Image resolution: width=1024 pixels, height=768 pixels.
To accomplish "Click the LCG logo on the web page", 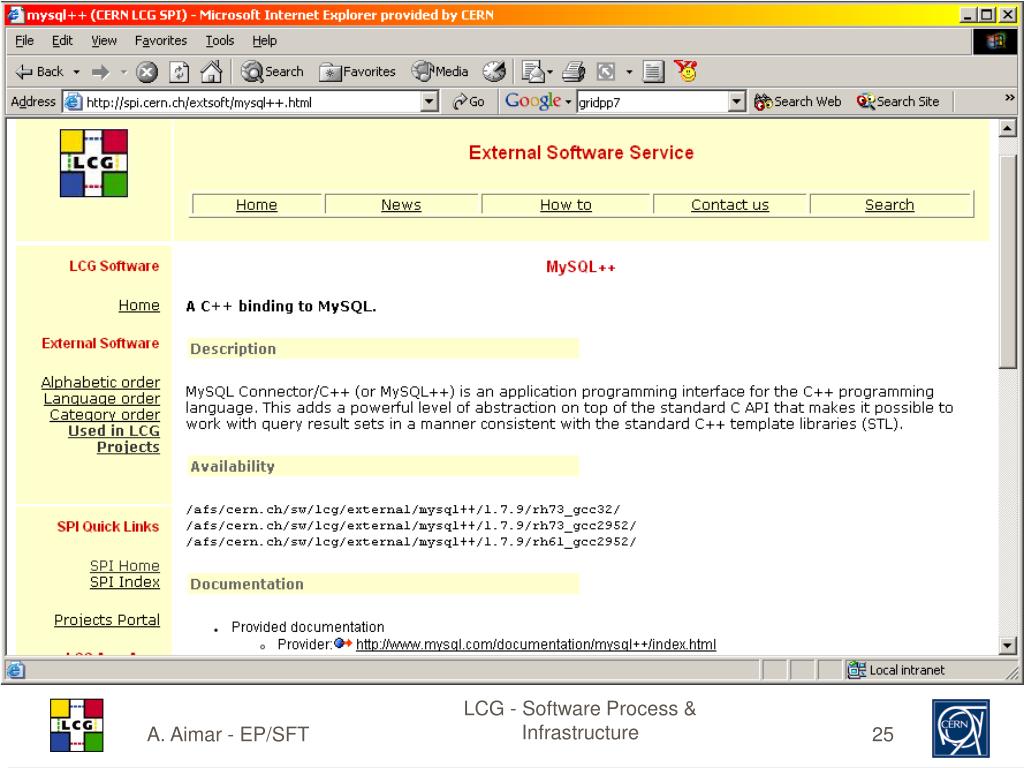I will point(93,163).
